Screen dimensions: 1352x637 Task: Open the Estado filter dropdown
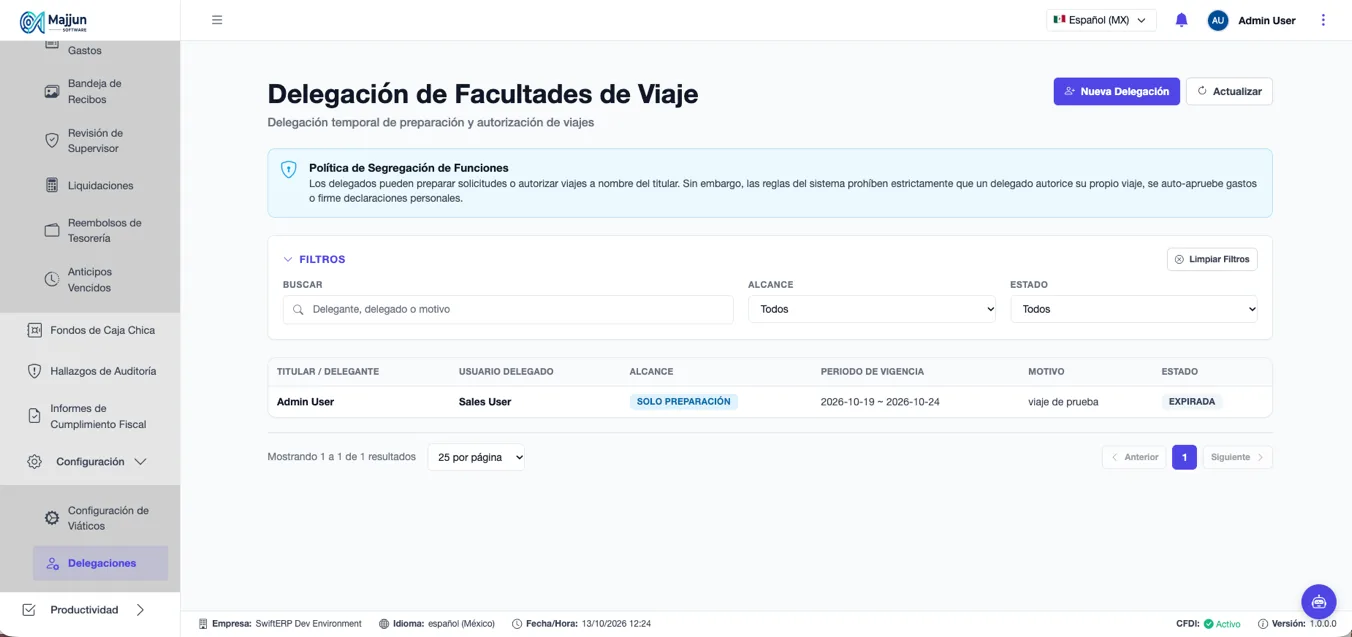[1134, 309]
